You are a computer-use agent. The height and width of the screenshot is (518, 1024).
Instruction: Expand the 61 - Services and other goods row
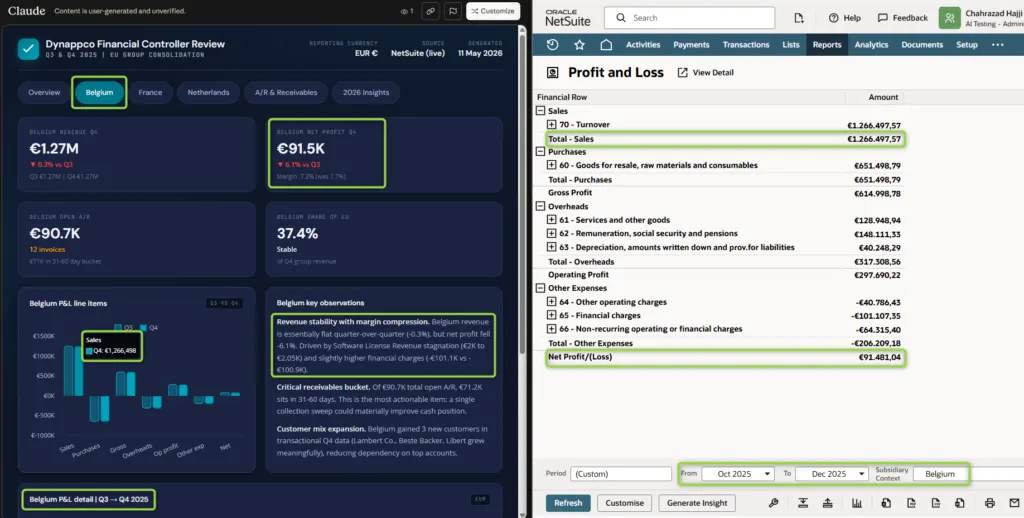point(551,220)
